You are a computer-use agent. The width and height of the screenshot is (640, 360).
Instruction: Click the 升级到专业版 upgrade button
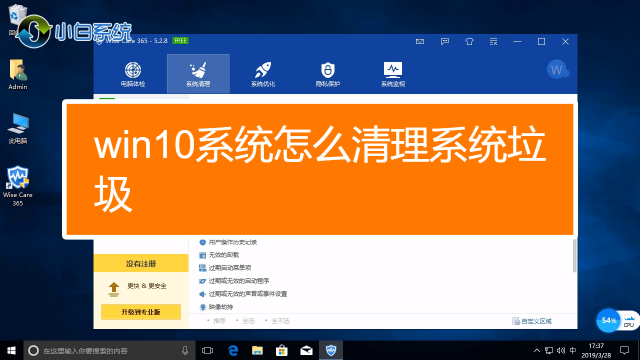point(141,312)
